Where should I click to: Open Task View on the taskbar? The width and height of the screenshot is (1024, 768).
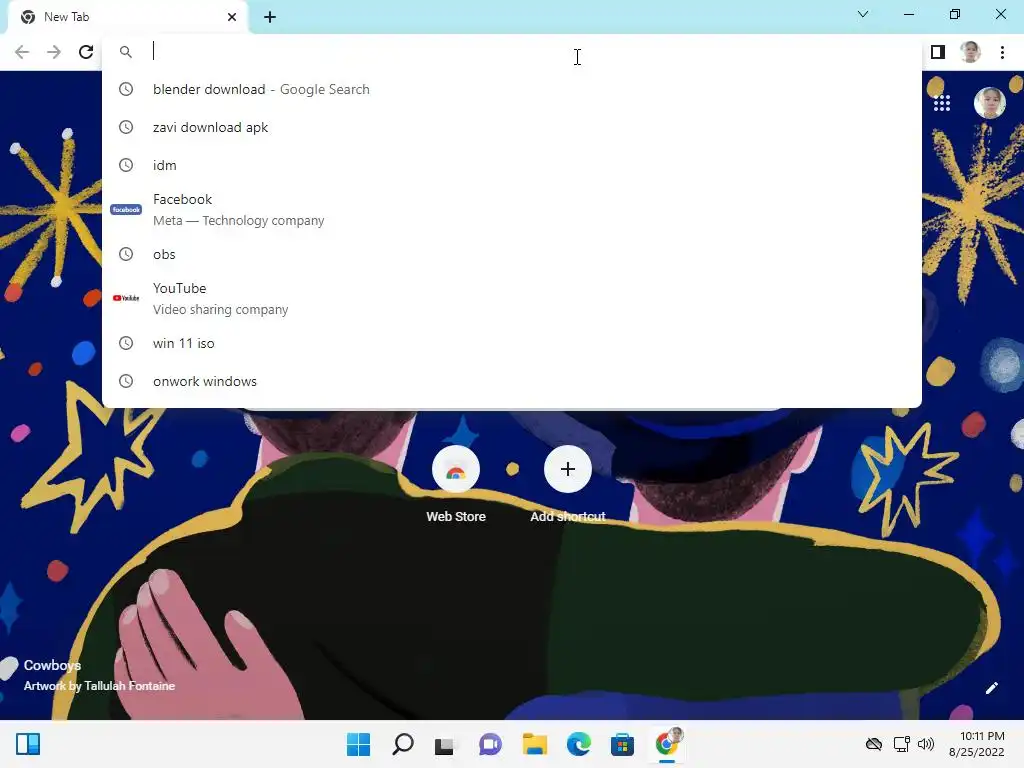445,744
